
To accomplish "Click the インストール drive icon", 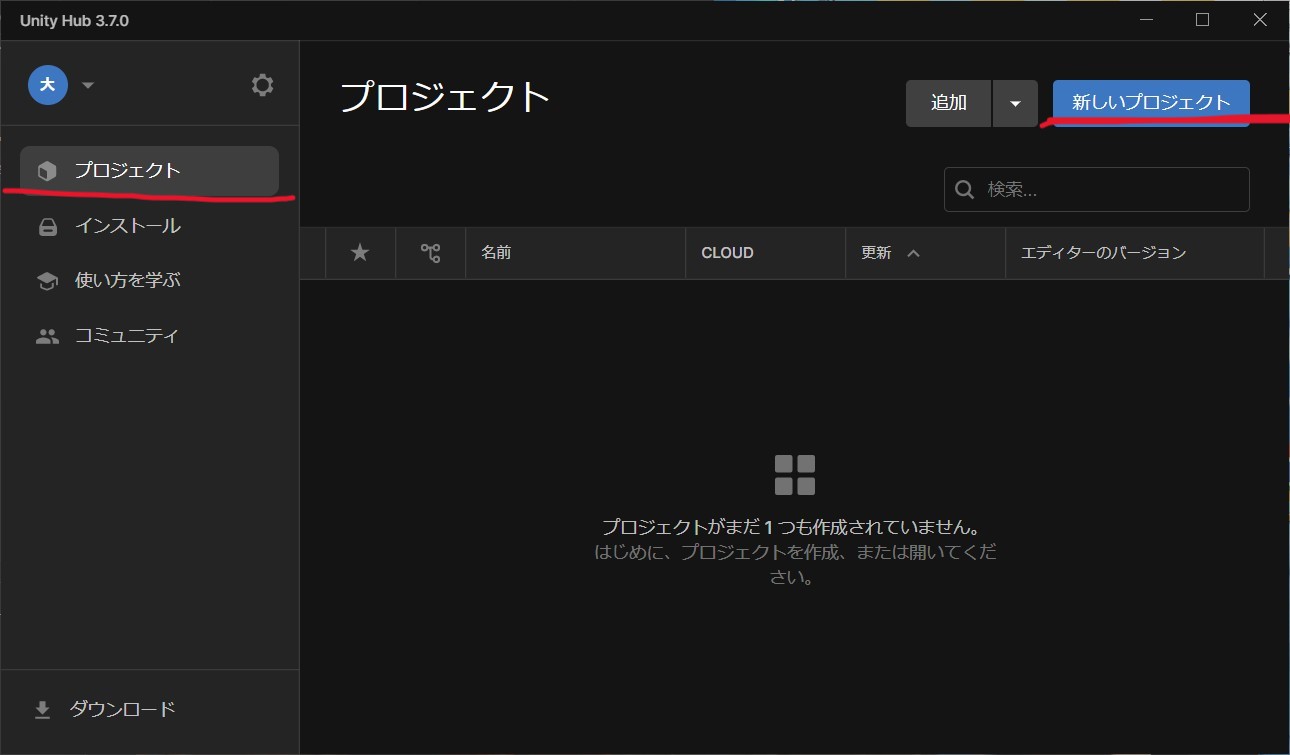I will [47, 227].
